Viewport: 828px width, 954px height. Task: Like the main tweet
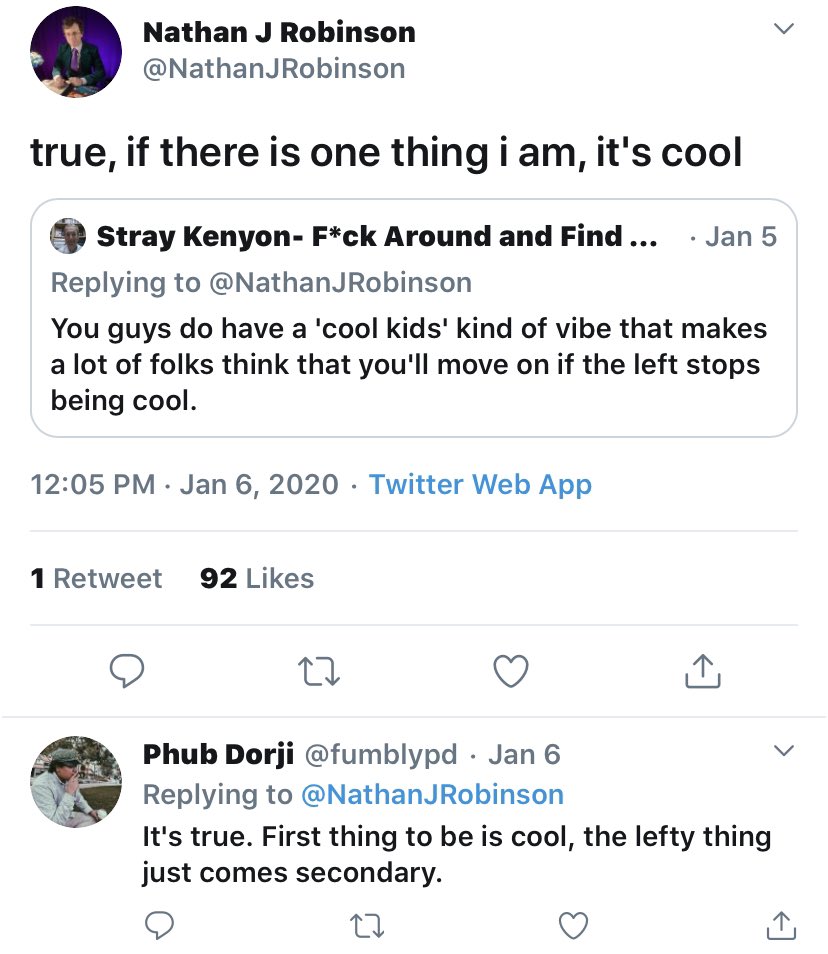point(511,672)
